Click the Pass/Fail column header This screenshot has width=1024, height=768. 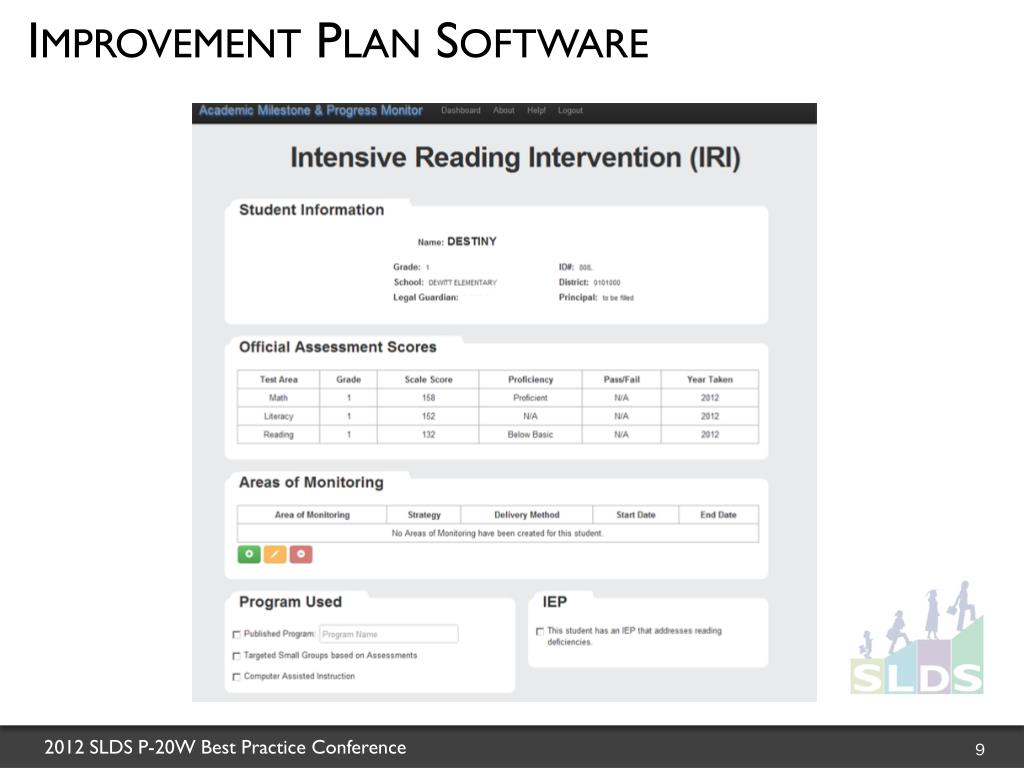pyautogui.click(x=621, y=379)
